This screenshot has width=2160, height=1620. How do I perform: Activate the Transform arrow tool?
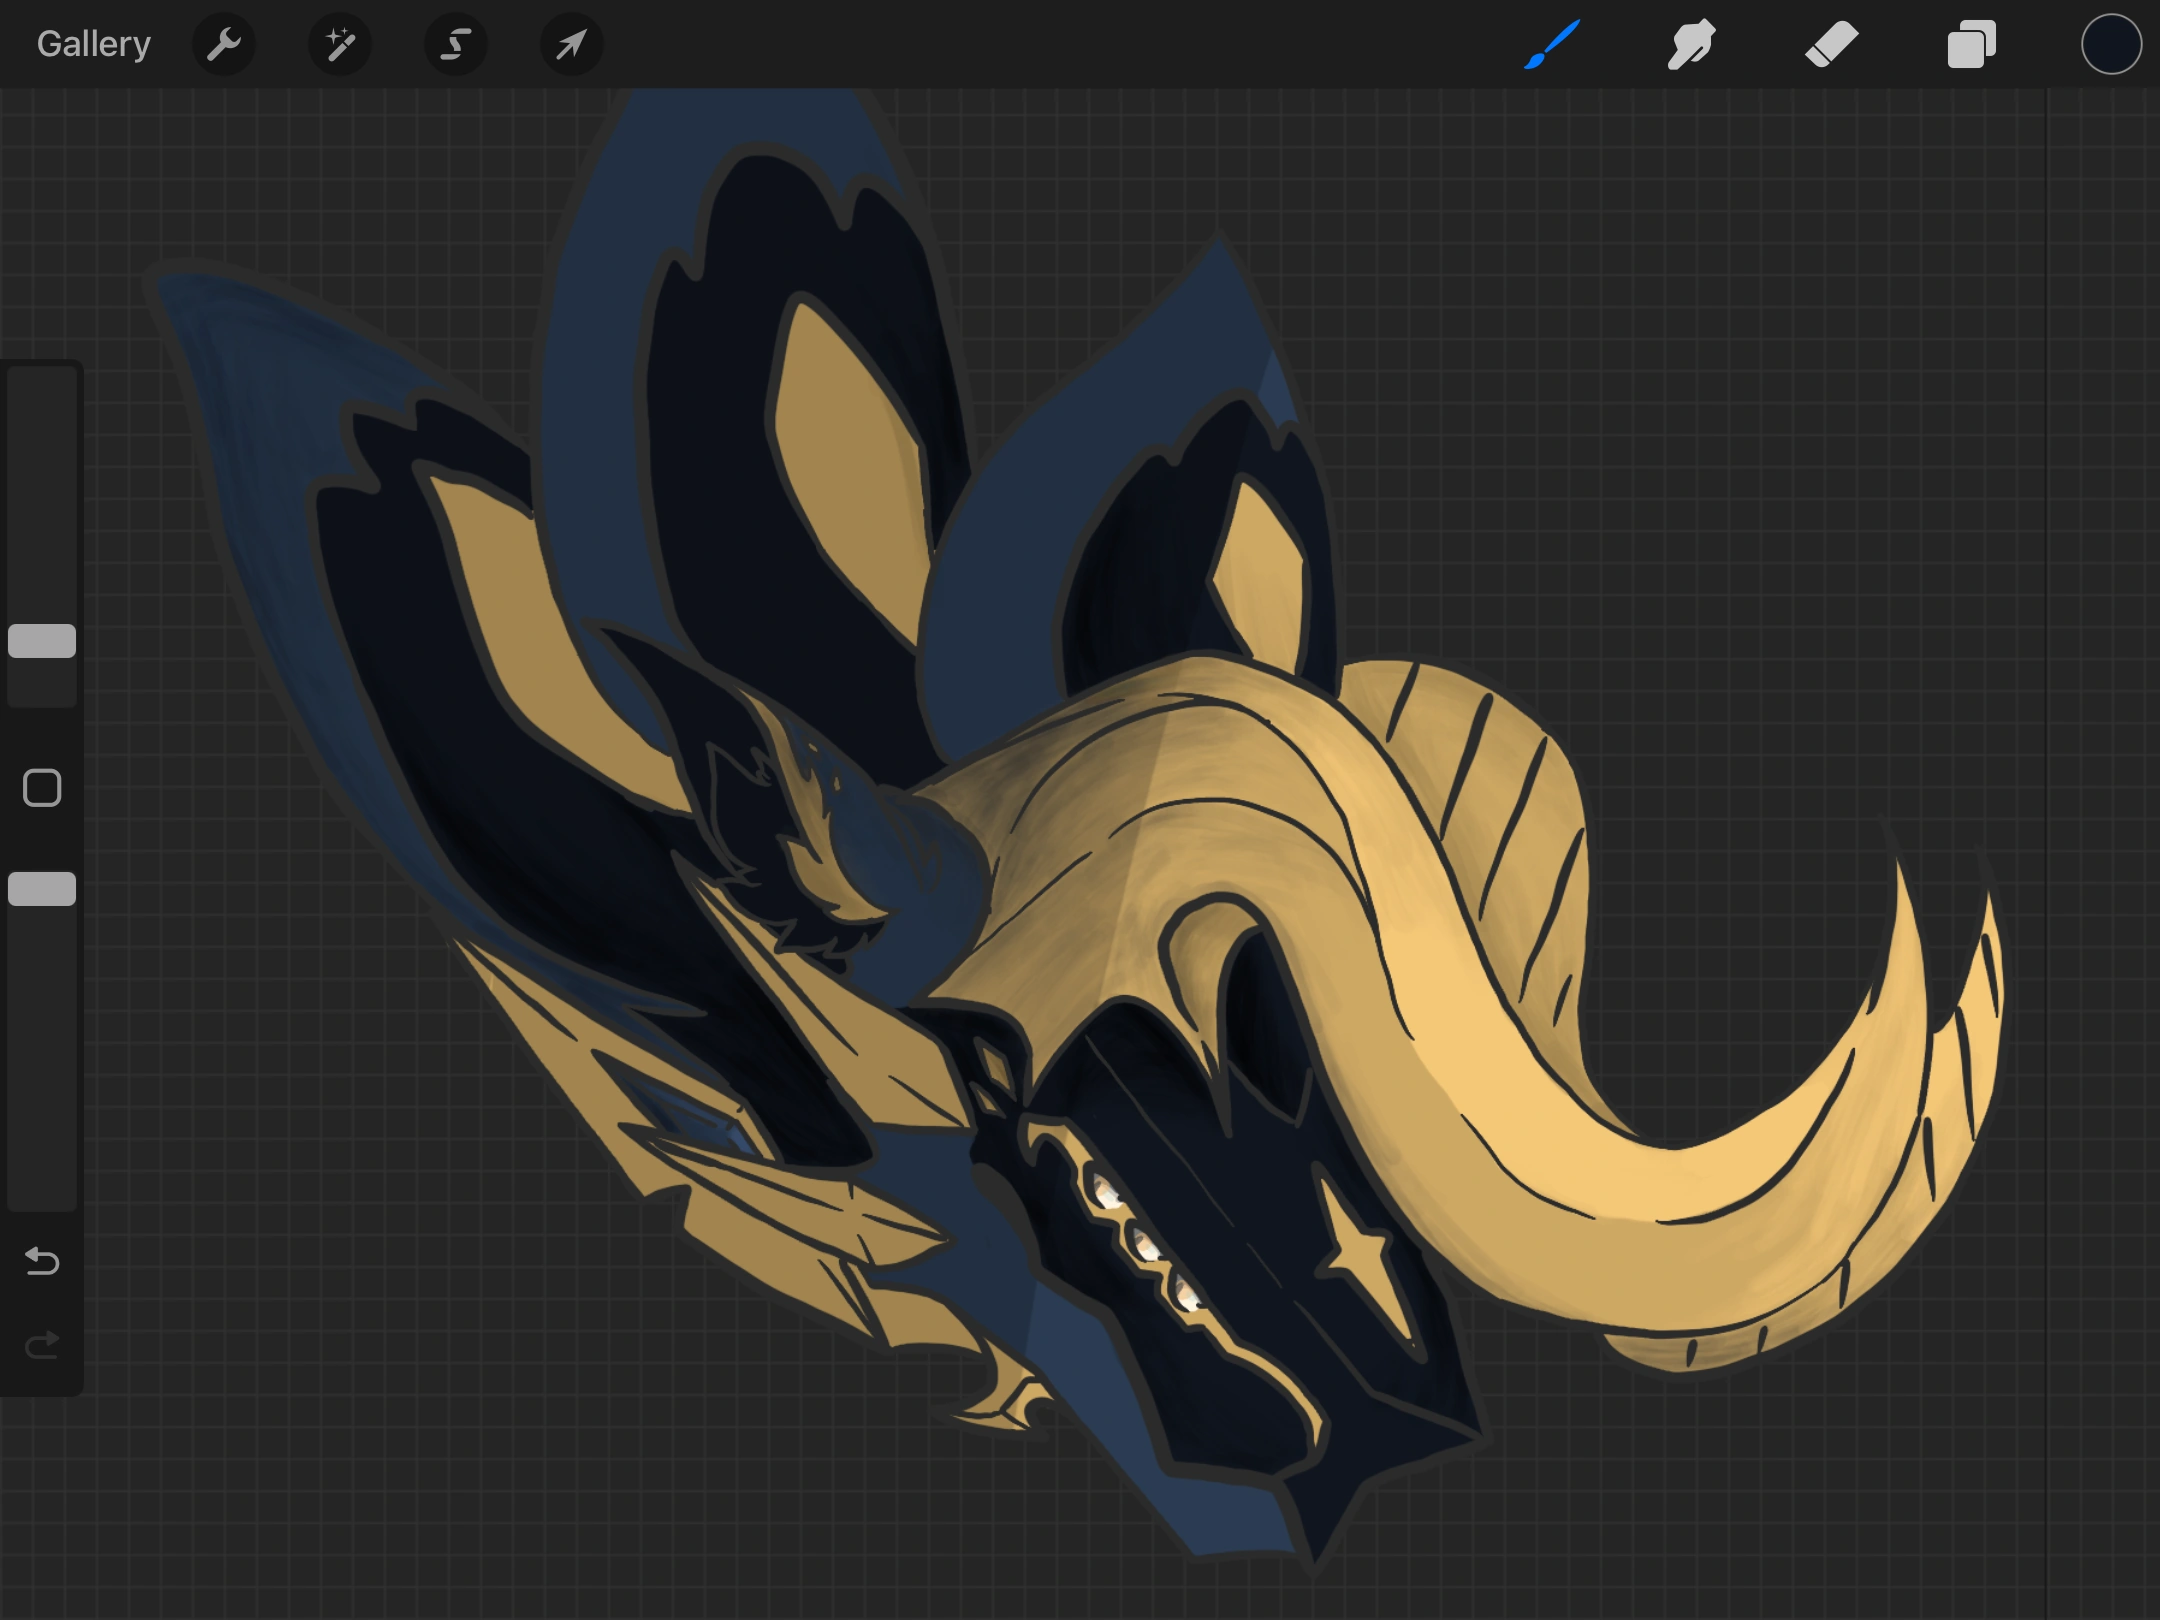[x=571, y=44]
